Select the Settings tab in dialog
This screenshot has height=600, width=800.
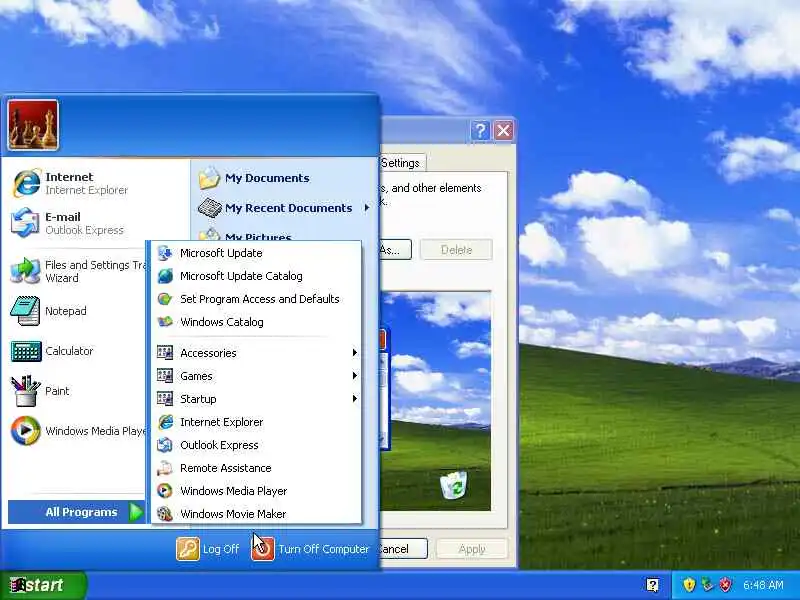(x=402, y=163)
